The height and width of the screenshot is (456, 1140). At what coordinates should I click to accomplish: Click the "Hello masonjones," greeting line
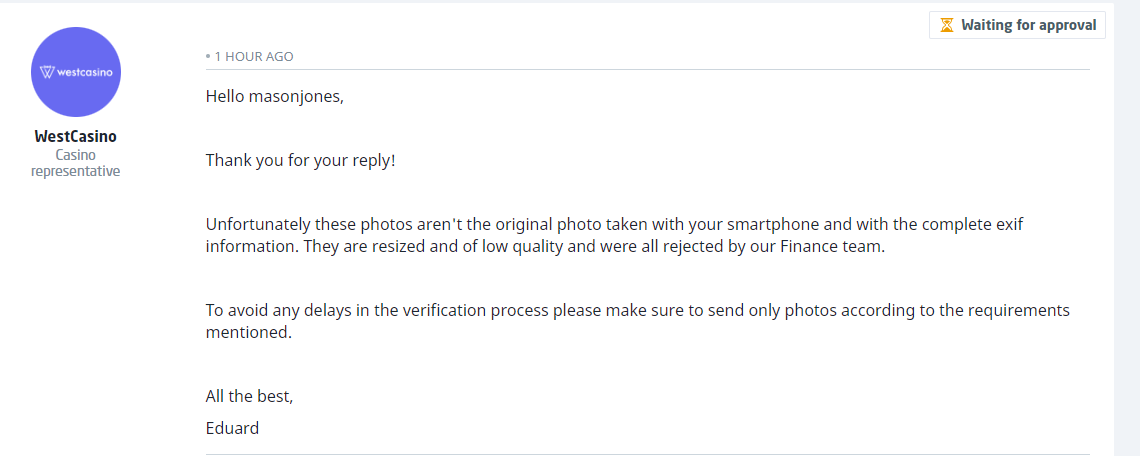(274, 96)
